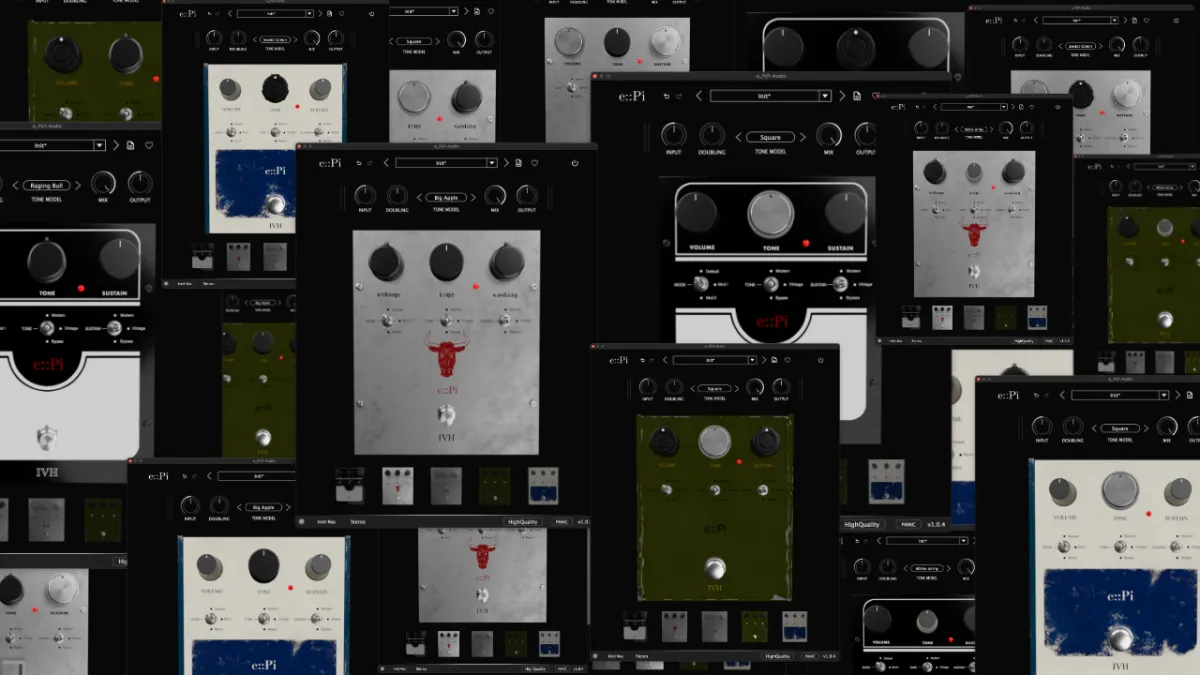The height and width of the screenshot is (675, 1200).
Task: Flip mode switch on silver bull pedal
Action: tap(386, 320)
